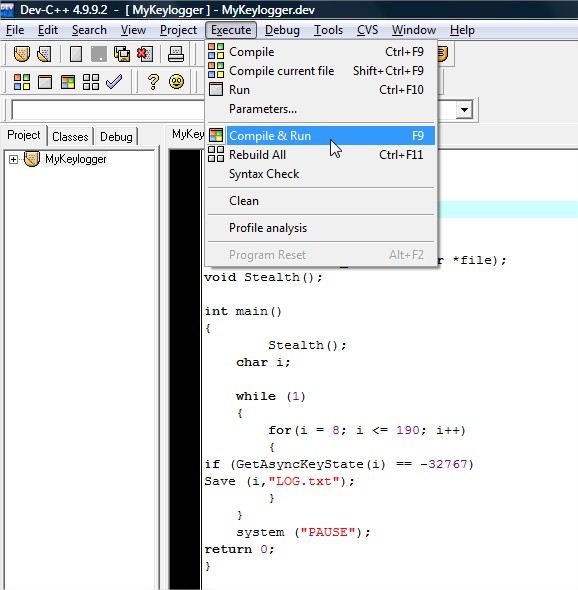Click the black editor gutter strip
The image size is (578, 590).
[185, 369]
